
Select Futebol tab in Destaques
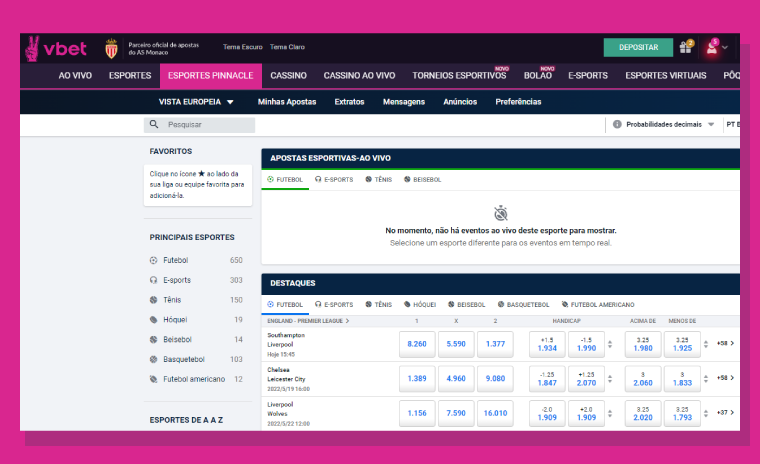point(285,304)
